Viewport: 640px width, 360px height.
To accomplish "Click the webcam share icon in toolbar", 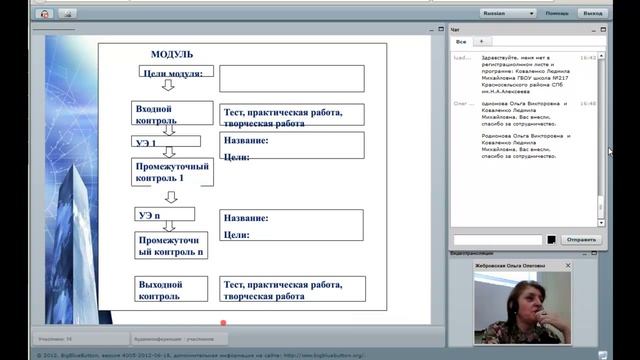I will pos(68,14).
